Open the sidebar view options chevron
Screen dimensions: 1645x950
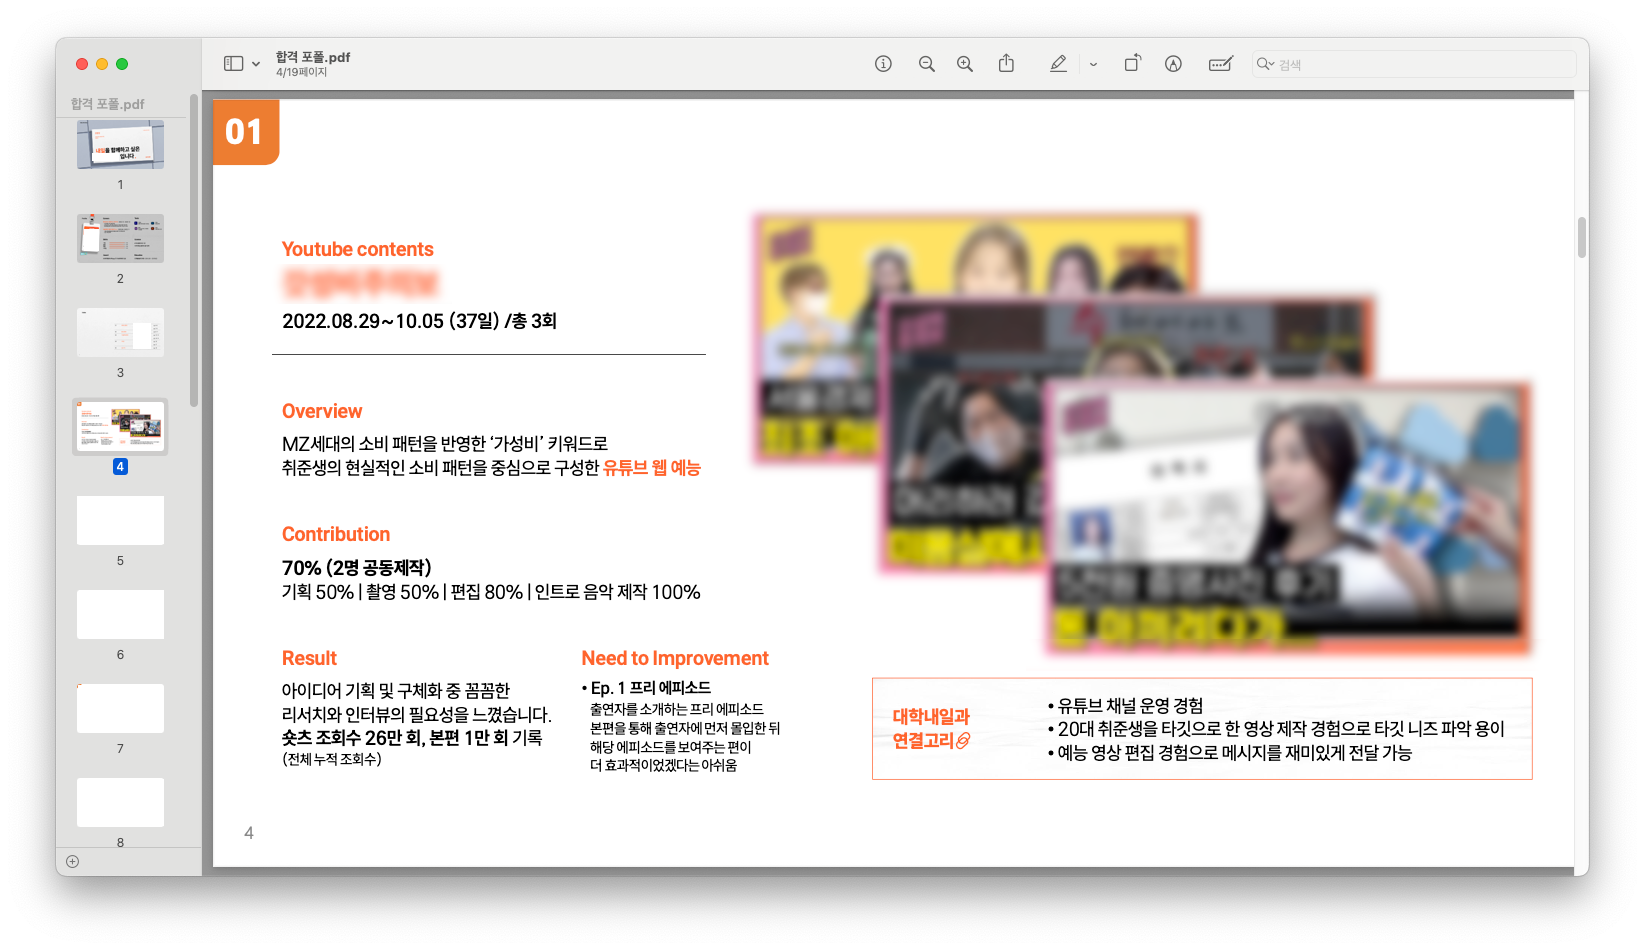(256, 64)
